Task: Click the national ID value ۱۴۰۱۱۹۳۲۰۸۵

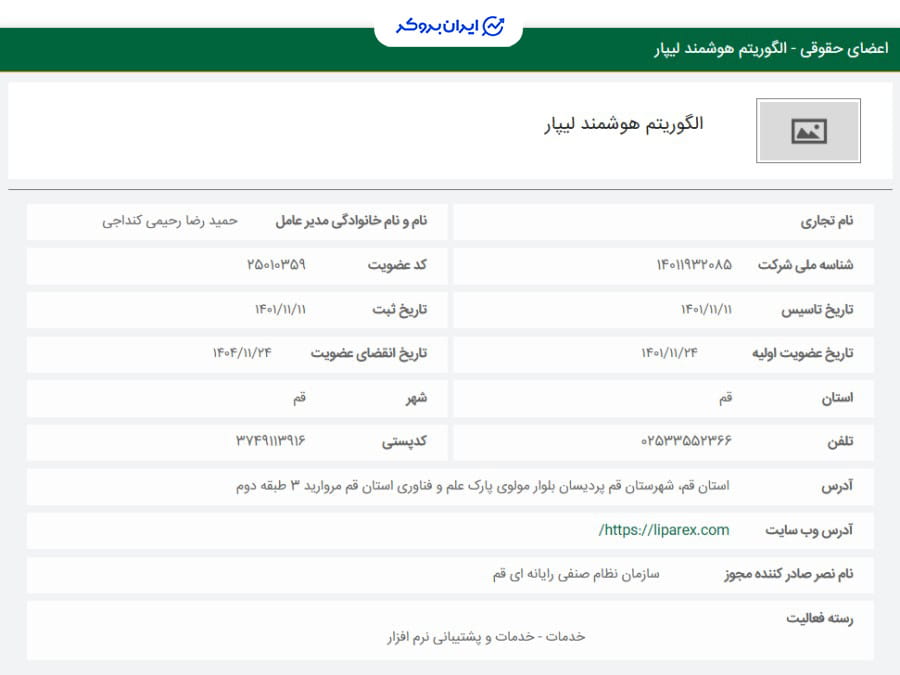Action: click(694, 265)
